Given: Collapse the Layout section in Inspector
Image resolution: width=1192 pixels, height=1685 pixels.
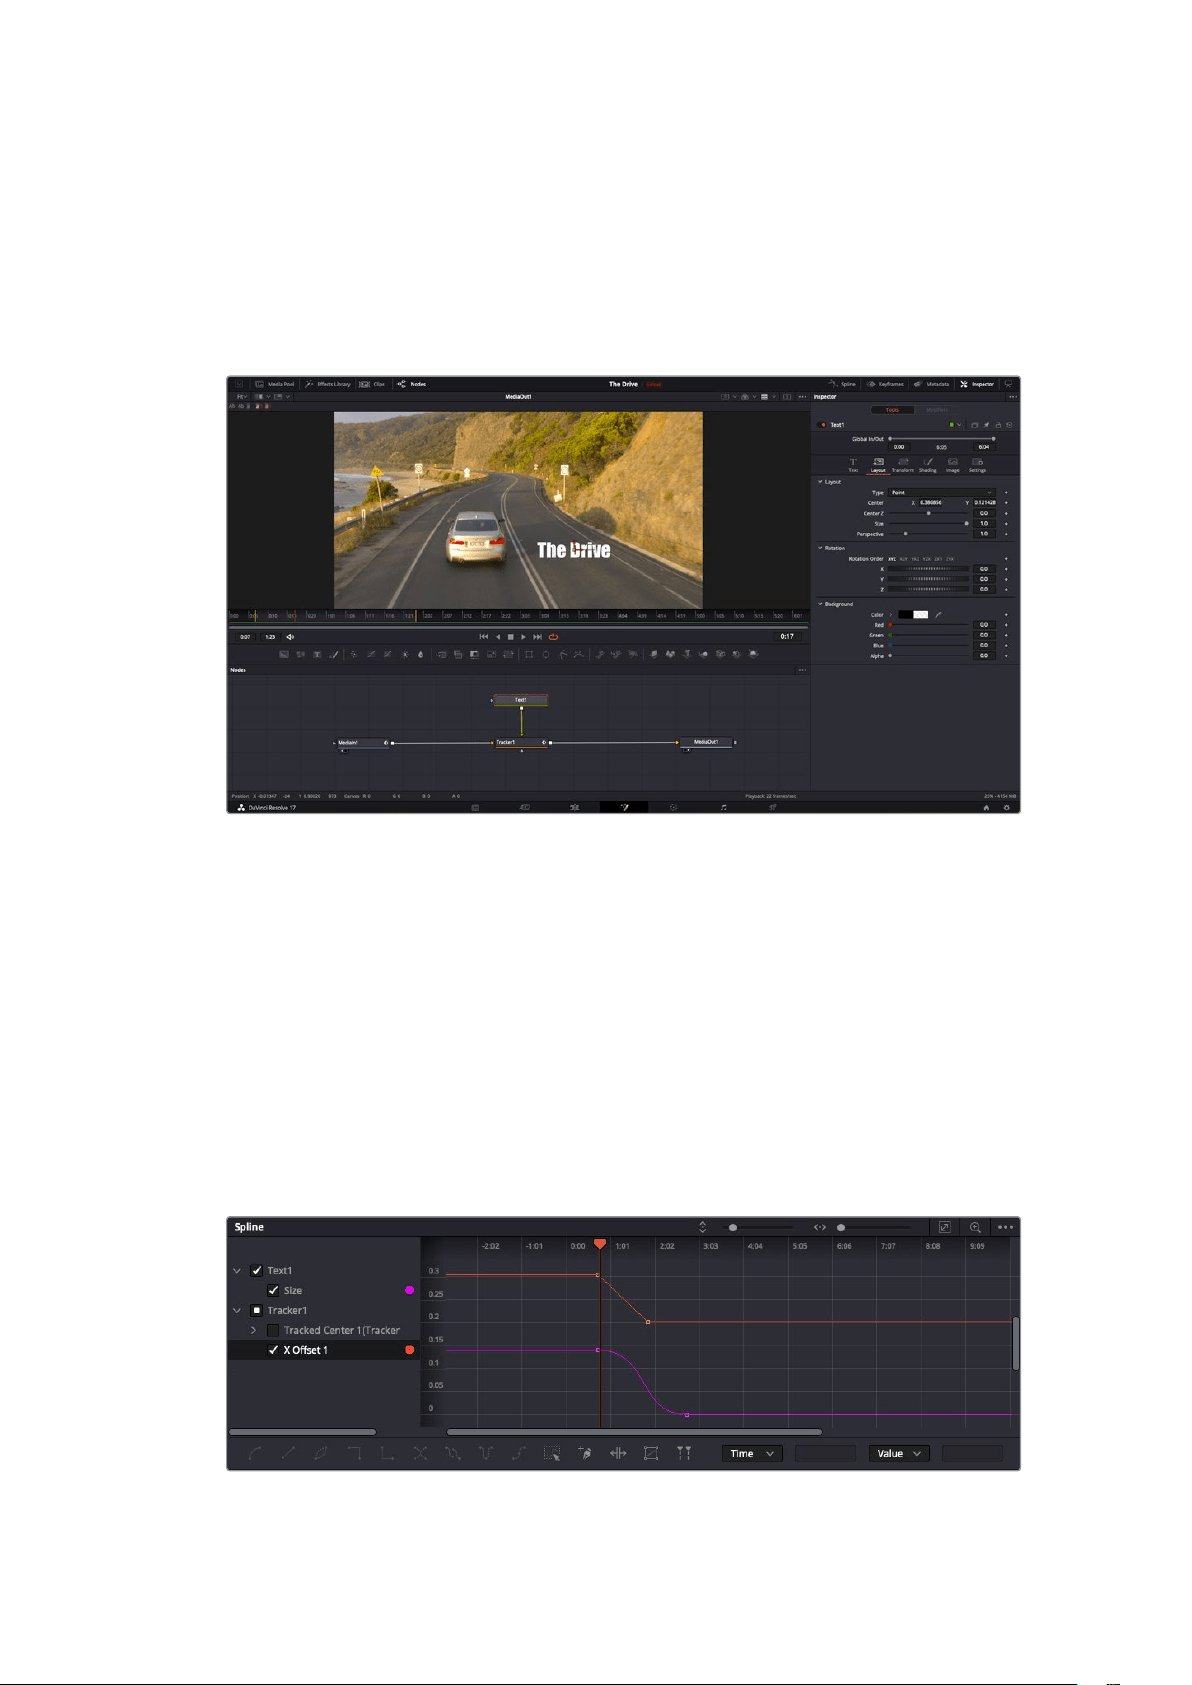Looking at the screenshot, I should [x=821, y=482].
